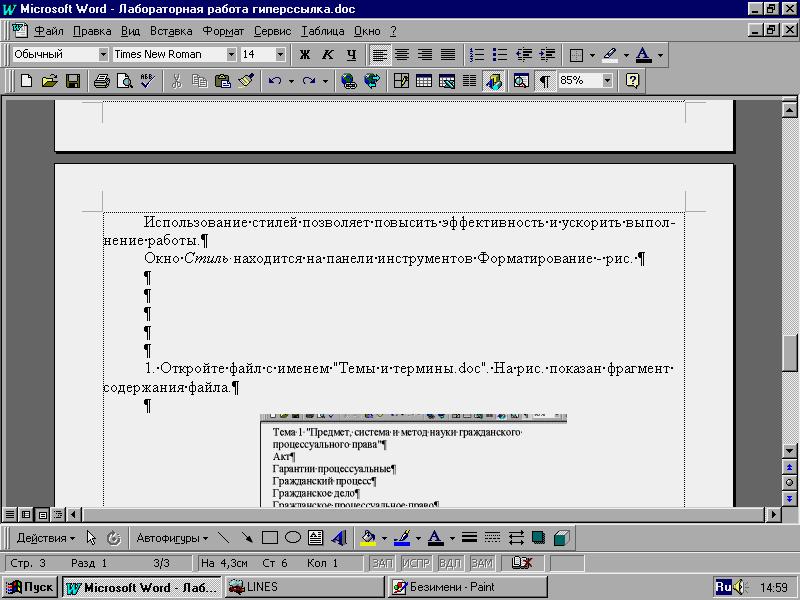
Task: Open Автофигуры menu
Action: pos(172,538)
